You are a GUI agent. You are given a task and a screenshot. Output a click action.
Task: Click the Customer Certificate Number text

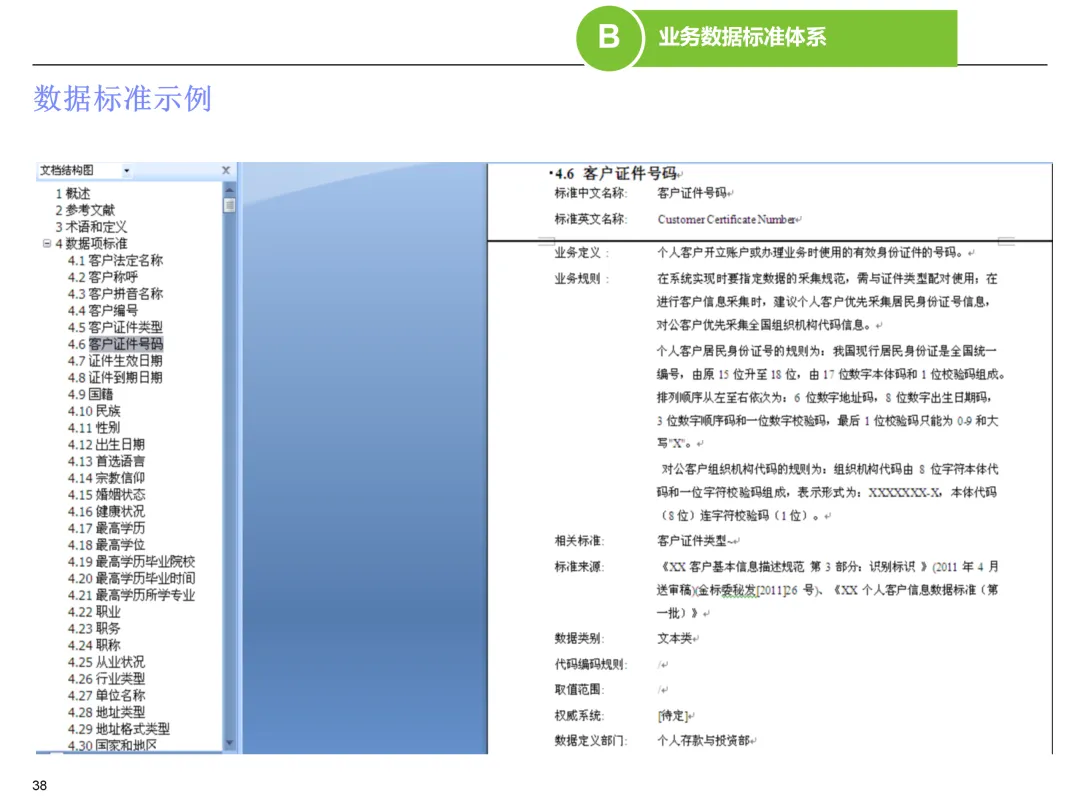pos(727,219)
